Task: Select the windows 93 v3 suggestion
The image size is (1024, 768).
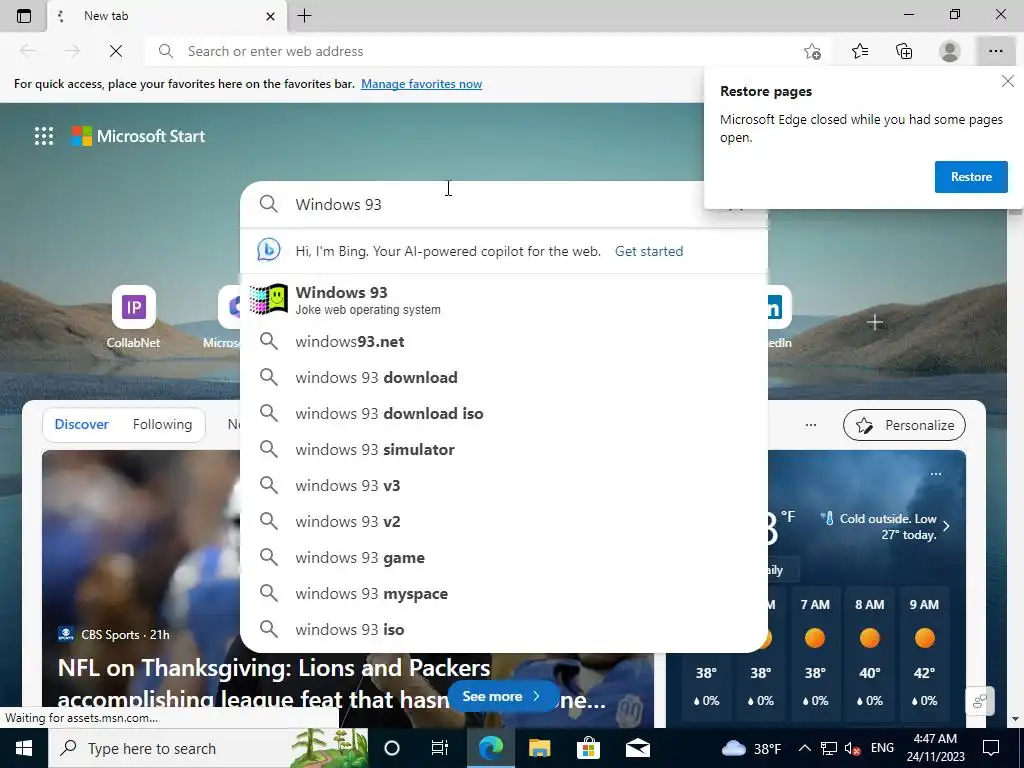Action: click(504, 485)
